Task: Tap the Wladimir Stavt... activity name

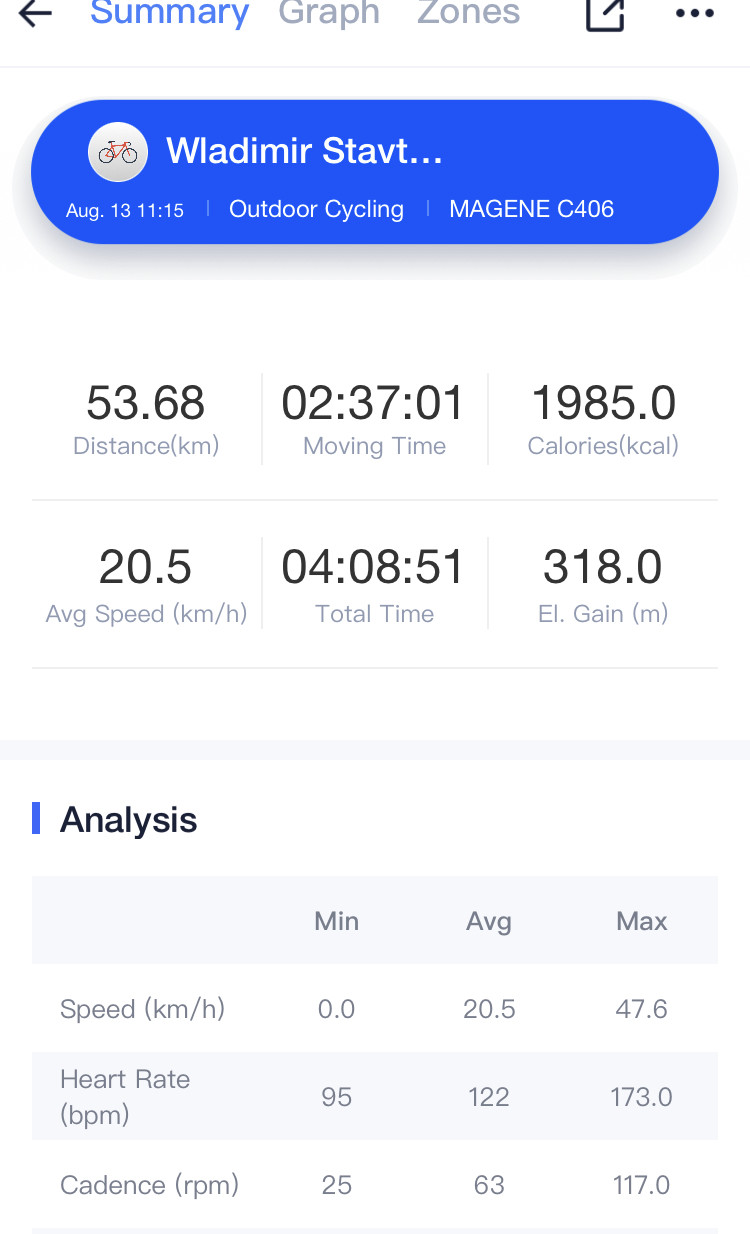Action: [x=304, y=151]
